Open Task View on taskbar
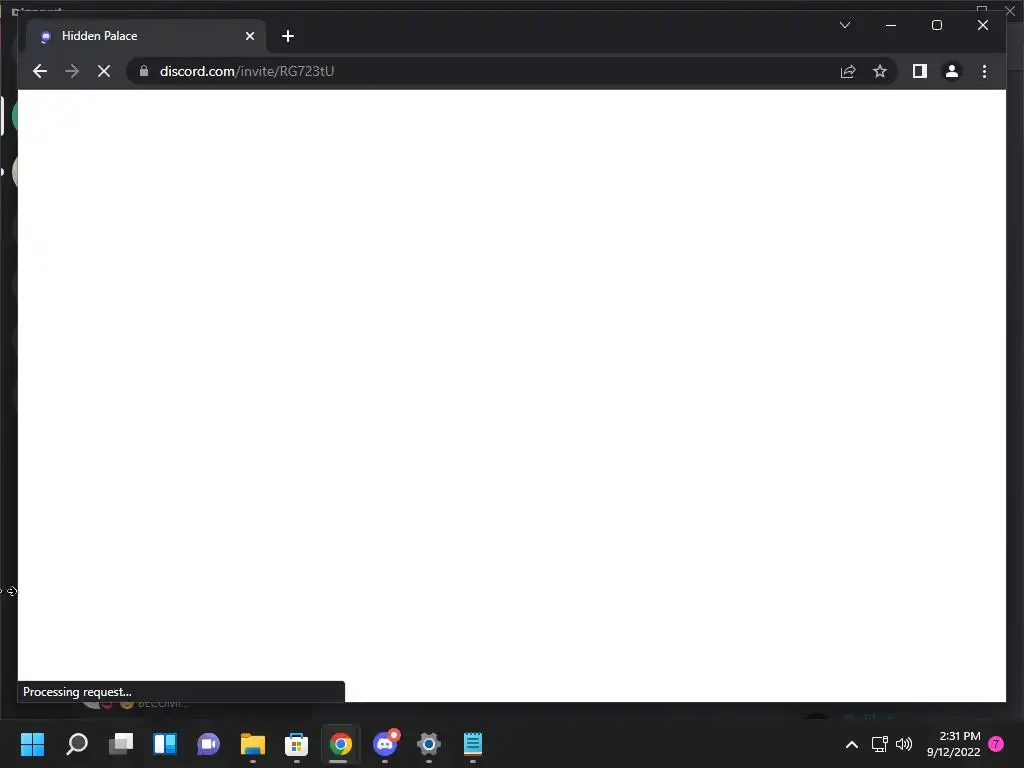Viewport: 1024px width, 768px height. point(121,744)
